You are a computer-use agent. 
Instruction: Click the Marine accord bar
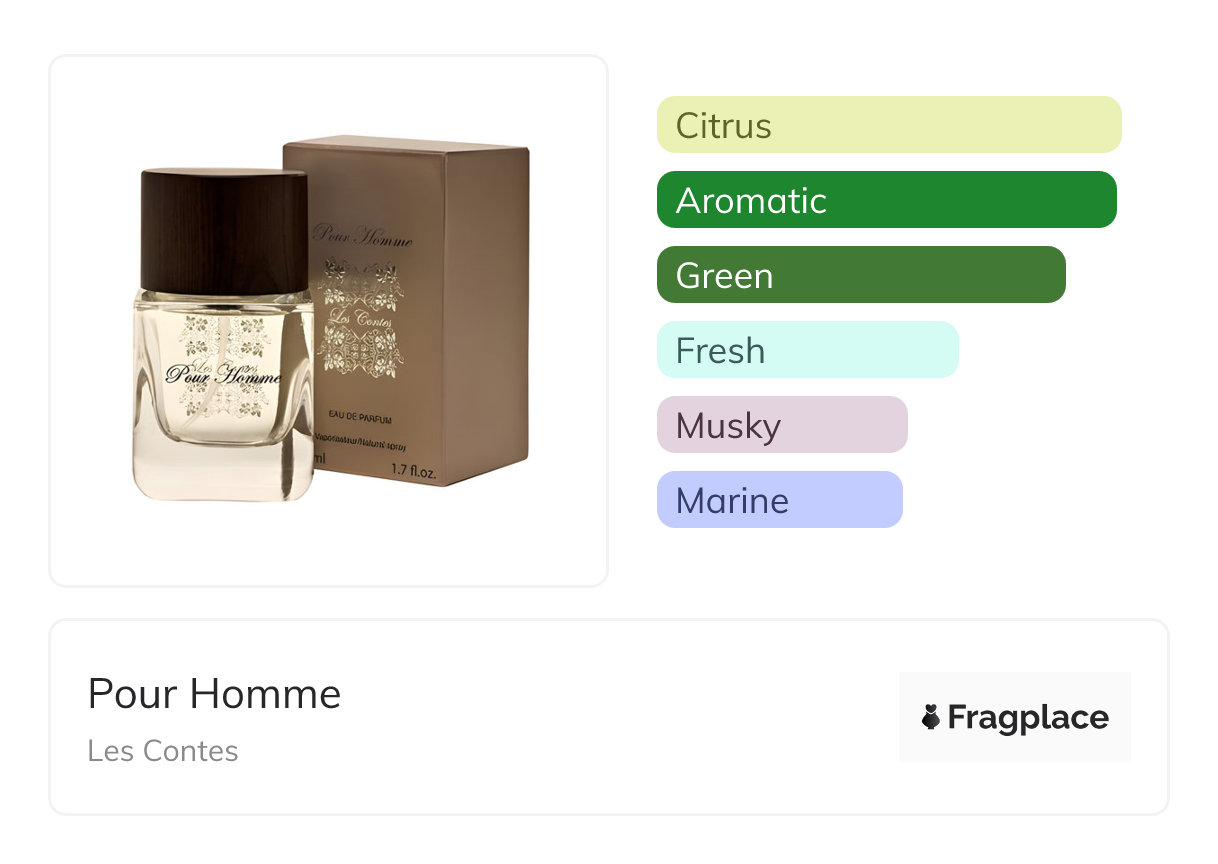point(779,500)
